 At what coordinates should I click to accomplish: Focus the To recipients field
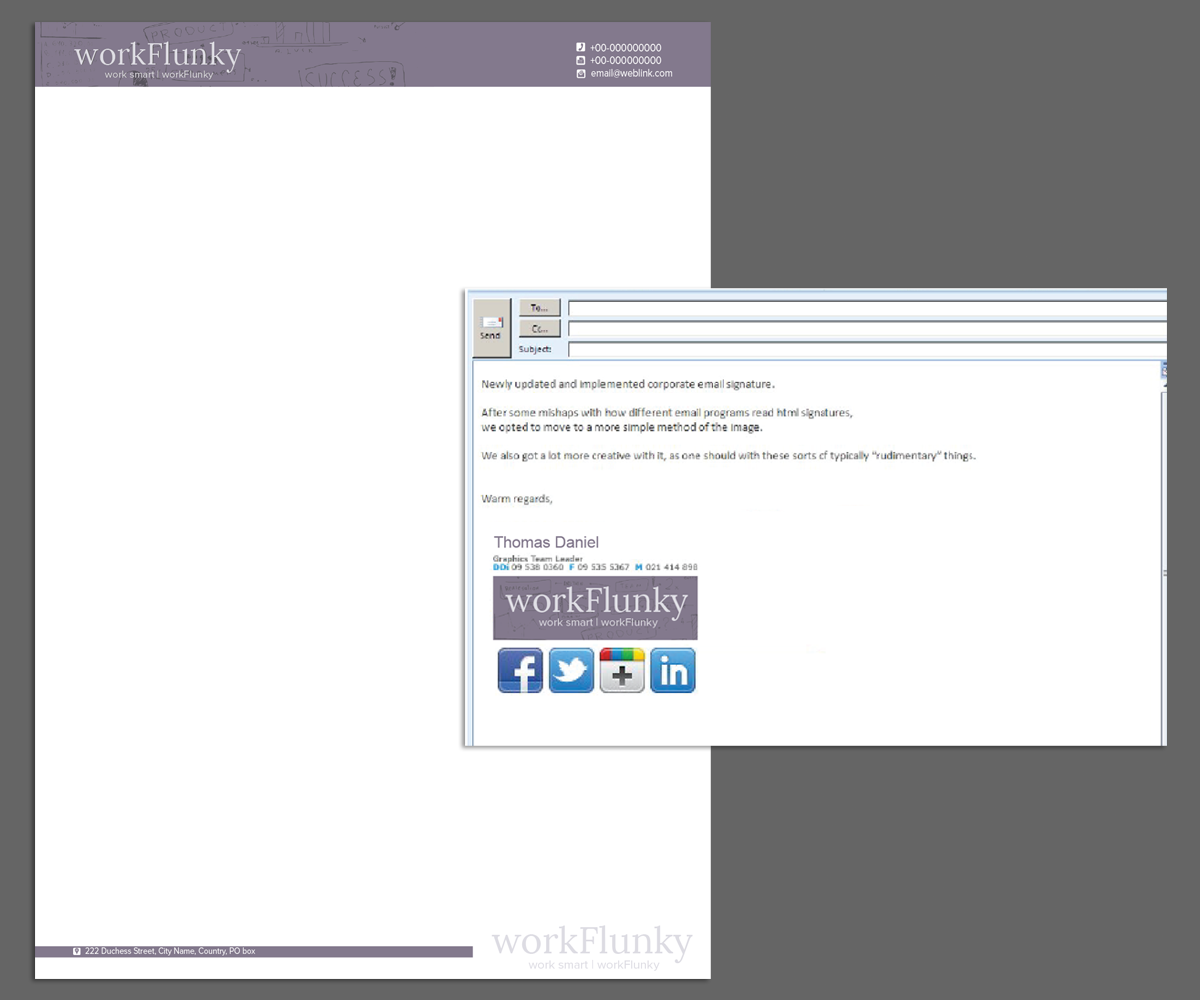[867, 308]
